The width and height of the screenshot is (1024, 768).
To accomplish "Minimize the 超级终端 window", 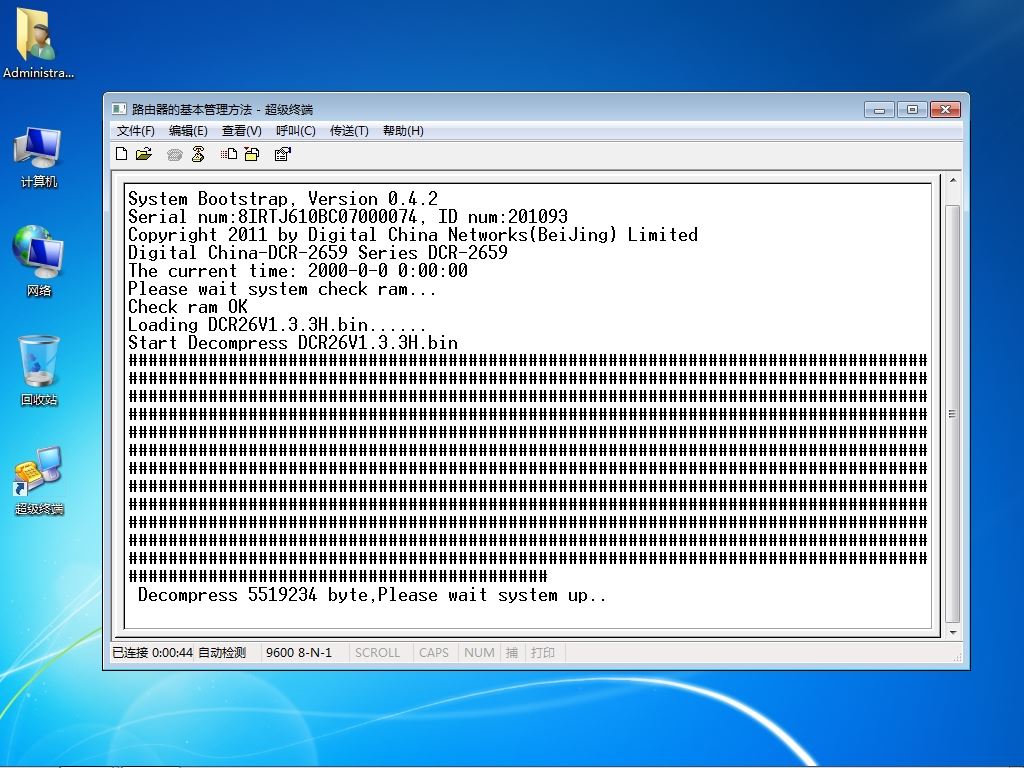I will click(879, 110).
